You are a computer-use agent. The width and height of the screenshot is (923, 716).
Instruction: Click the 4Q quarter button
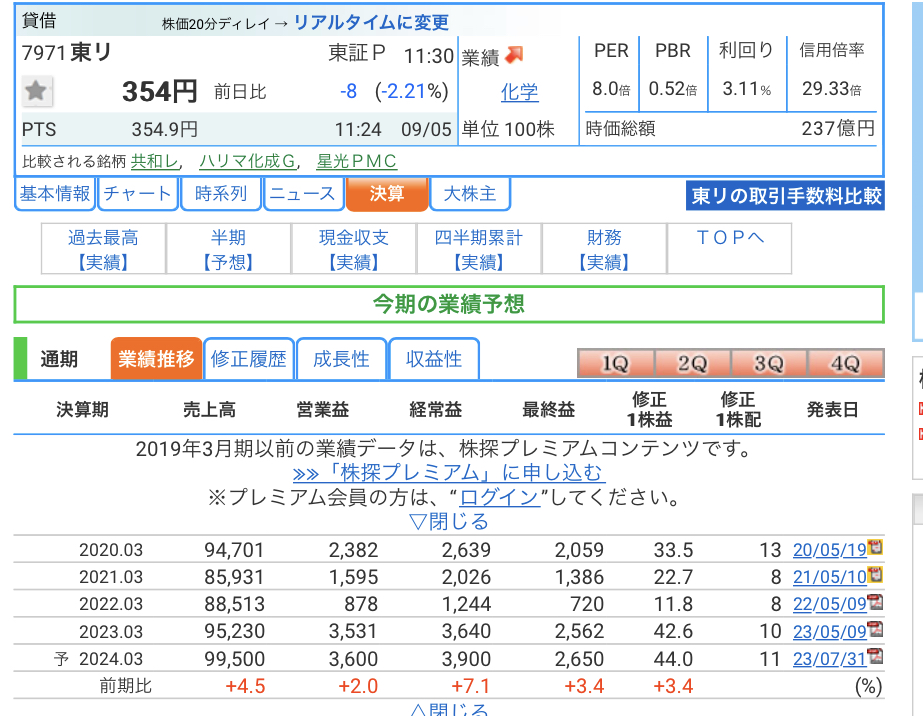846,363
